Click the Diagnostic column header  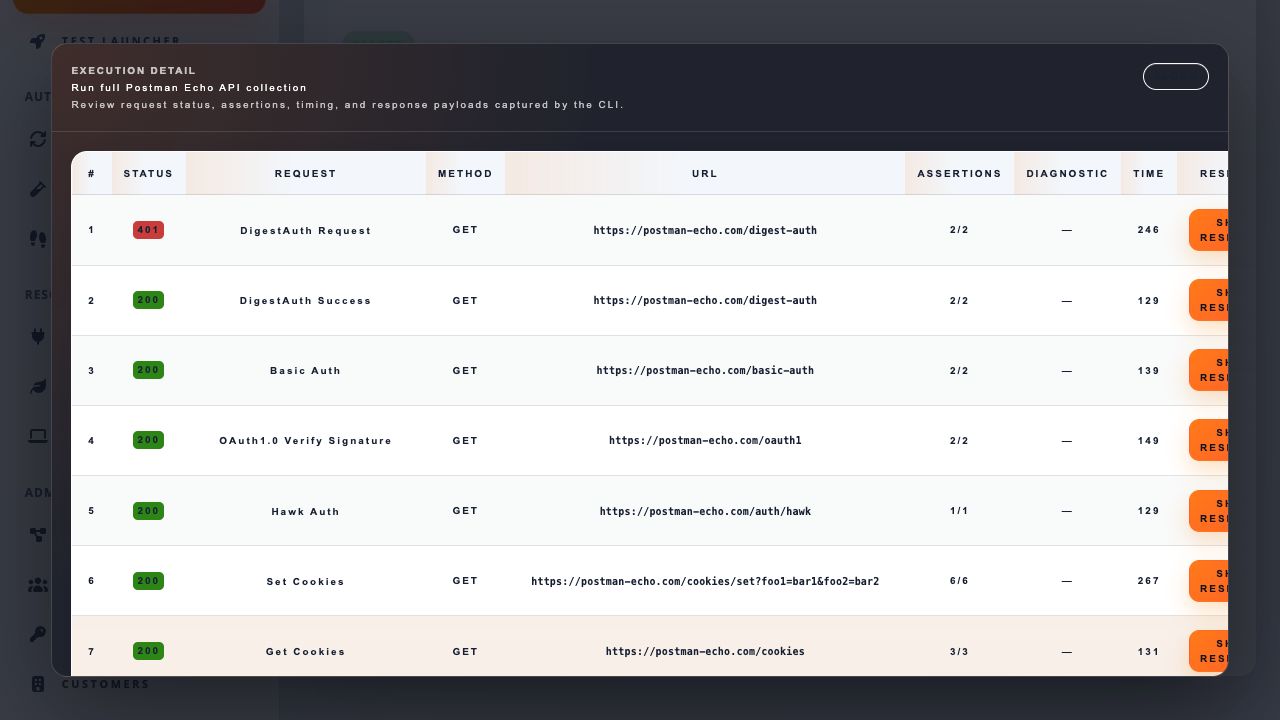click(1067, 173)
